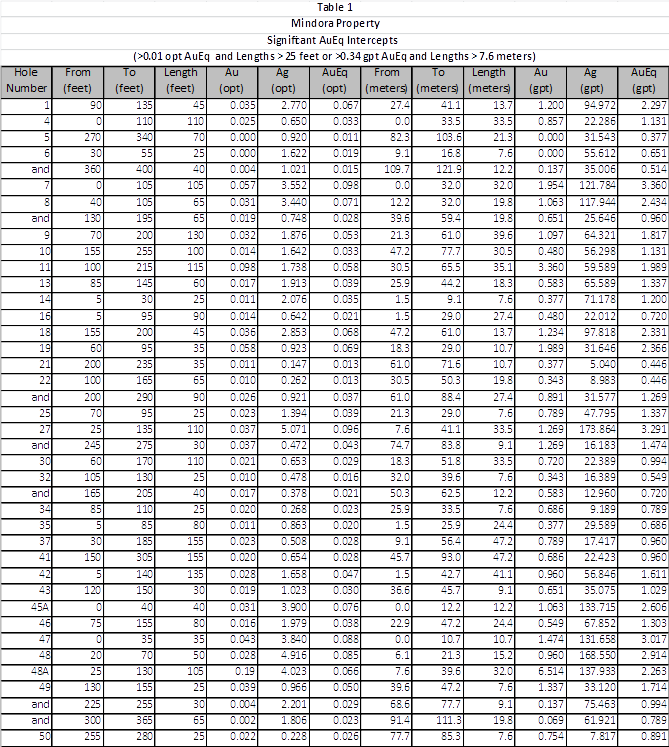Image resolution: width=669 pixels, height=747 pixels.
Task: Select the 'Length (feet)' column header
Action: click(180, 81)
